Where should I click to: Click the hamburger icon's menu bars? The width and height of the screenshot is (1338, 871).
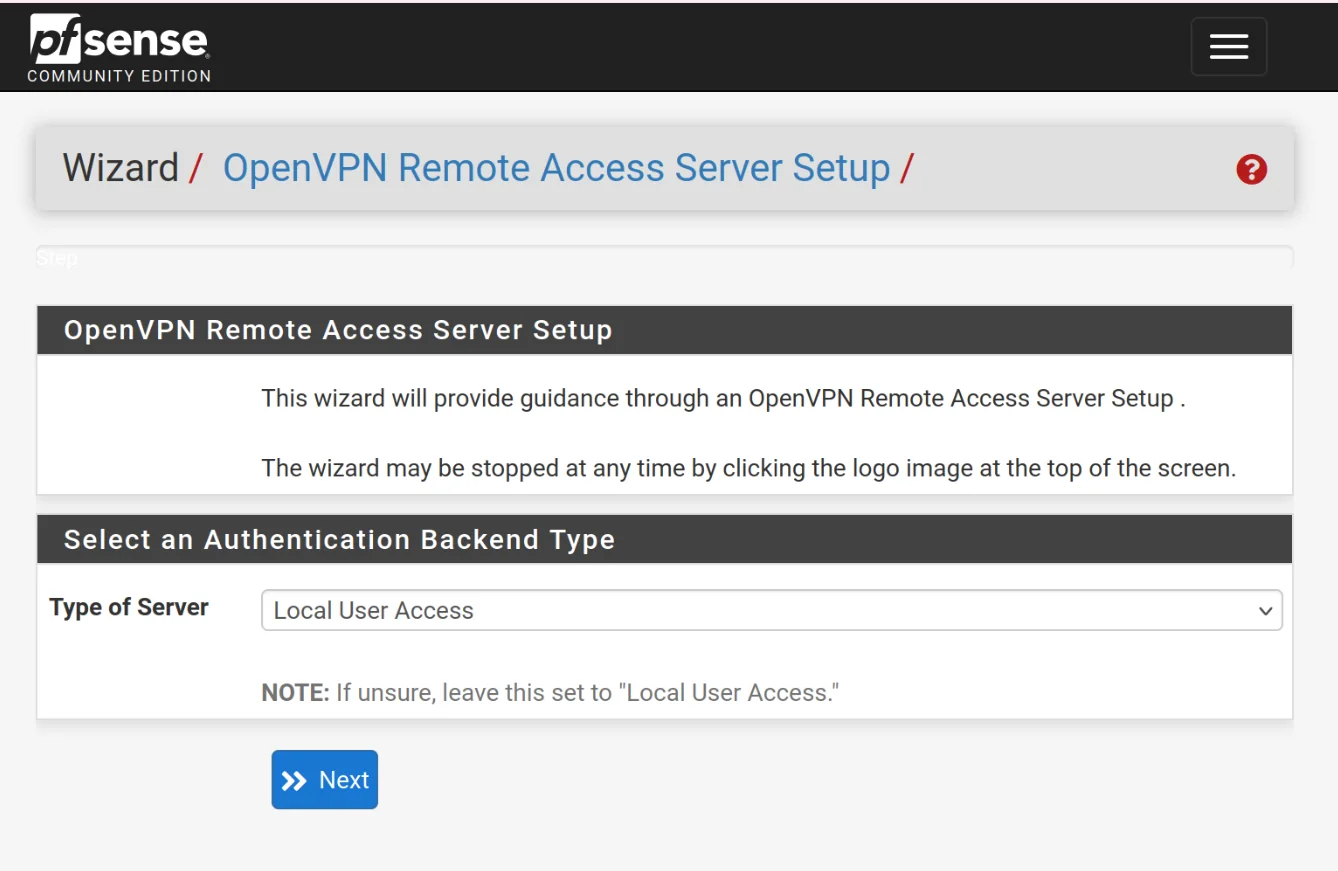[x=1228, y=46]
